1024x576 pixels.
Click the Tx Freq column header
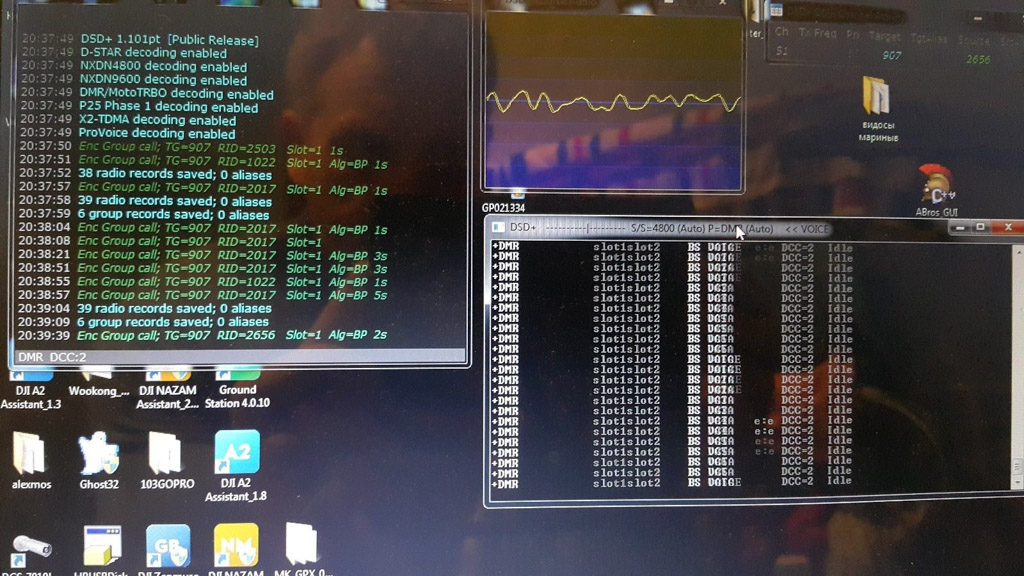[817, 33]
